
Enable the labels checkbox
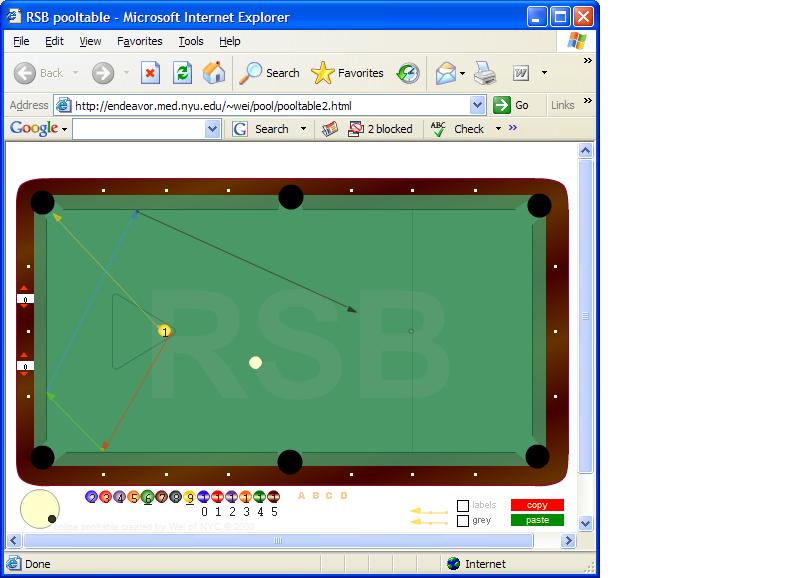point(463,506)
